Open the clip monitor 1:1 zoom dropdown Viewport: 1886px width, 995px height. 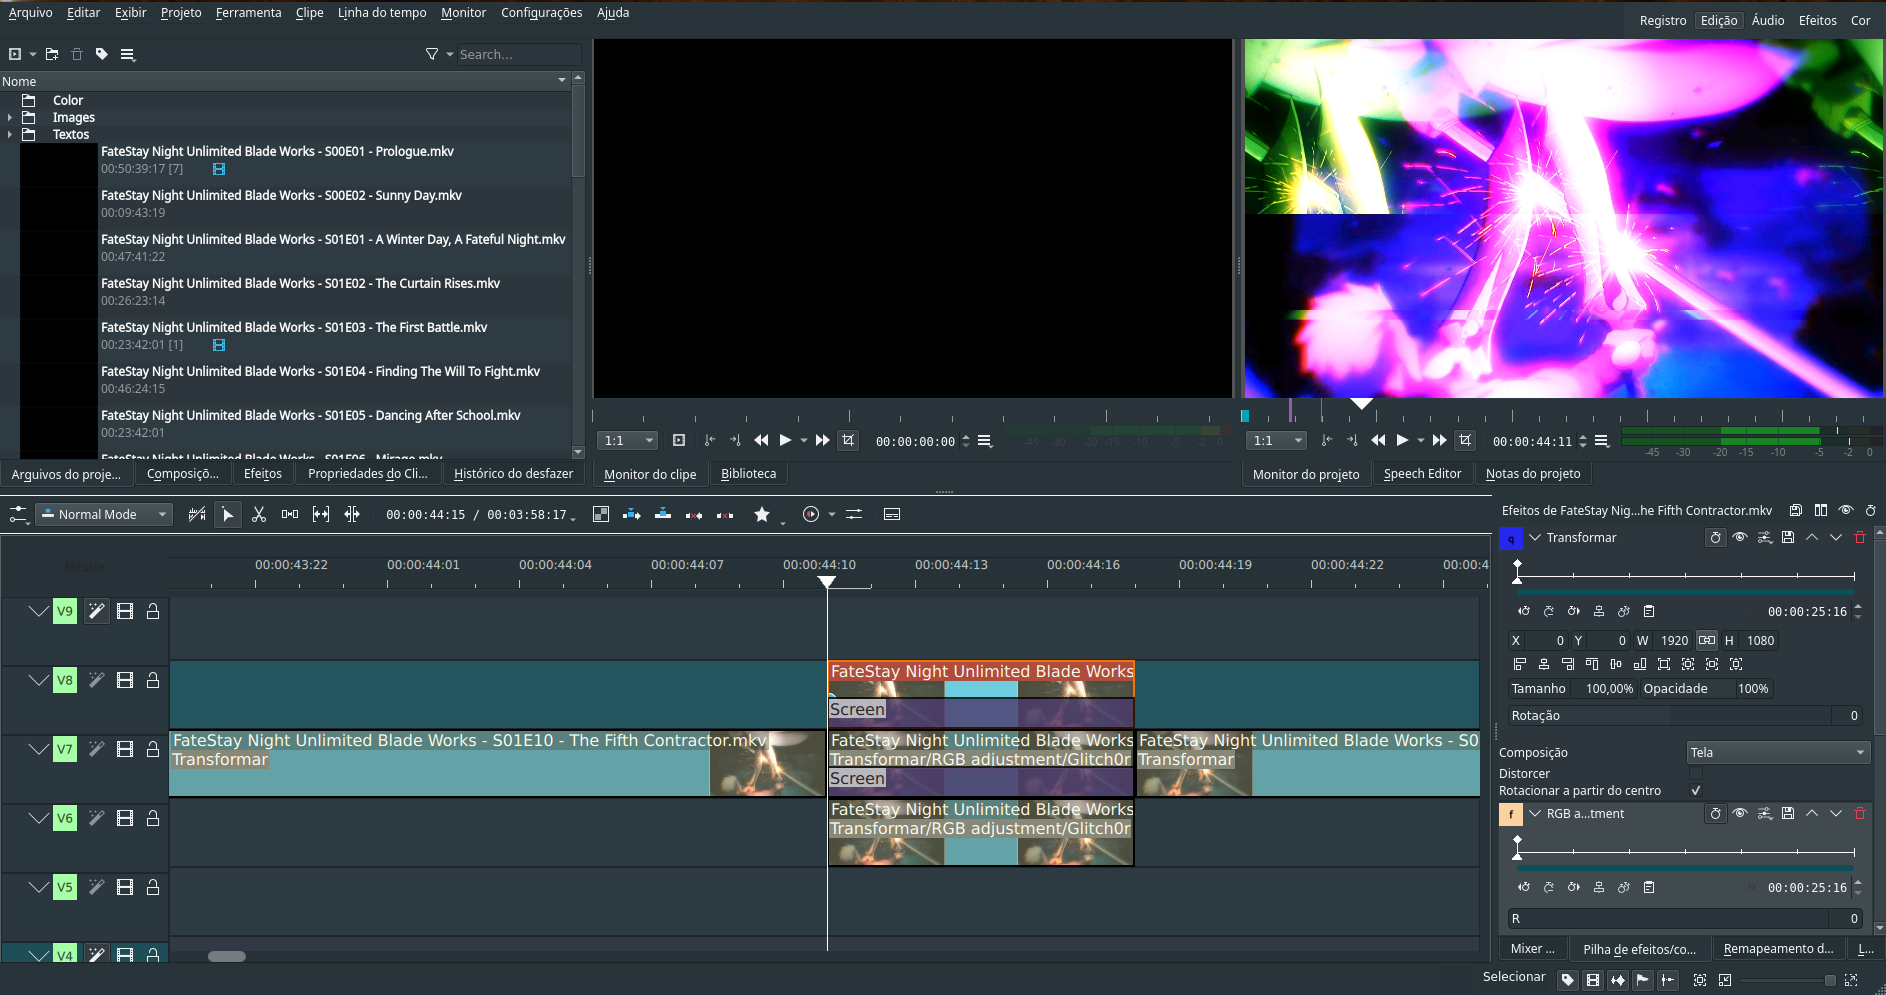coord(627,440)
